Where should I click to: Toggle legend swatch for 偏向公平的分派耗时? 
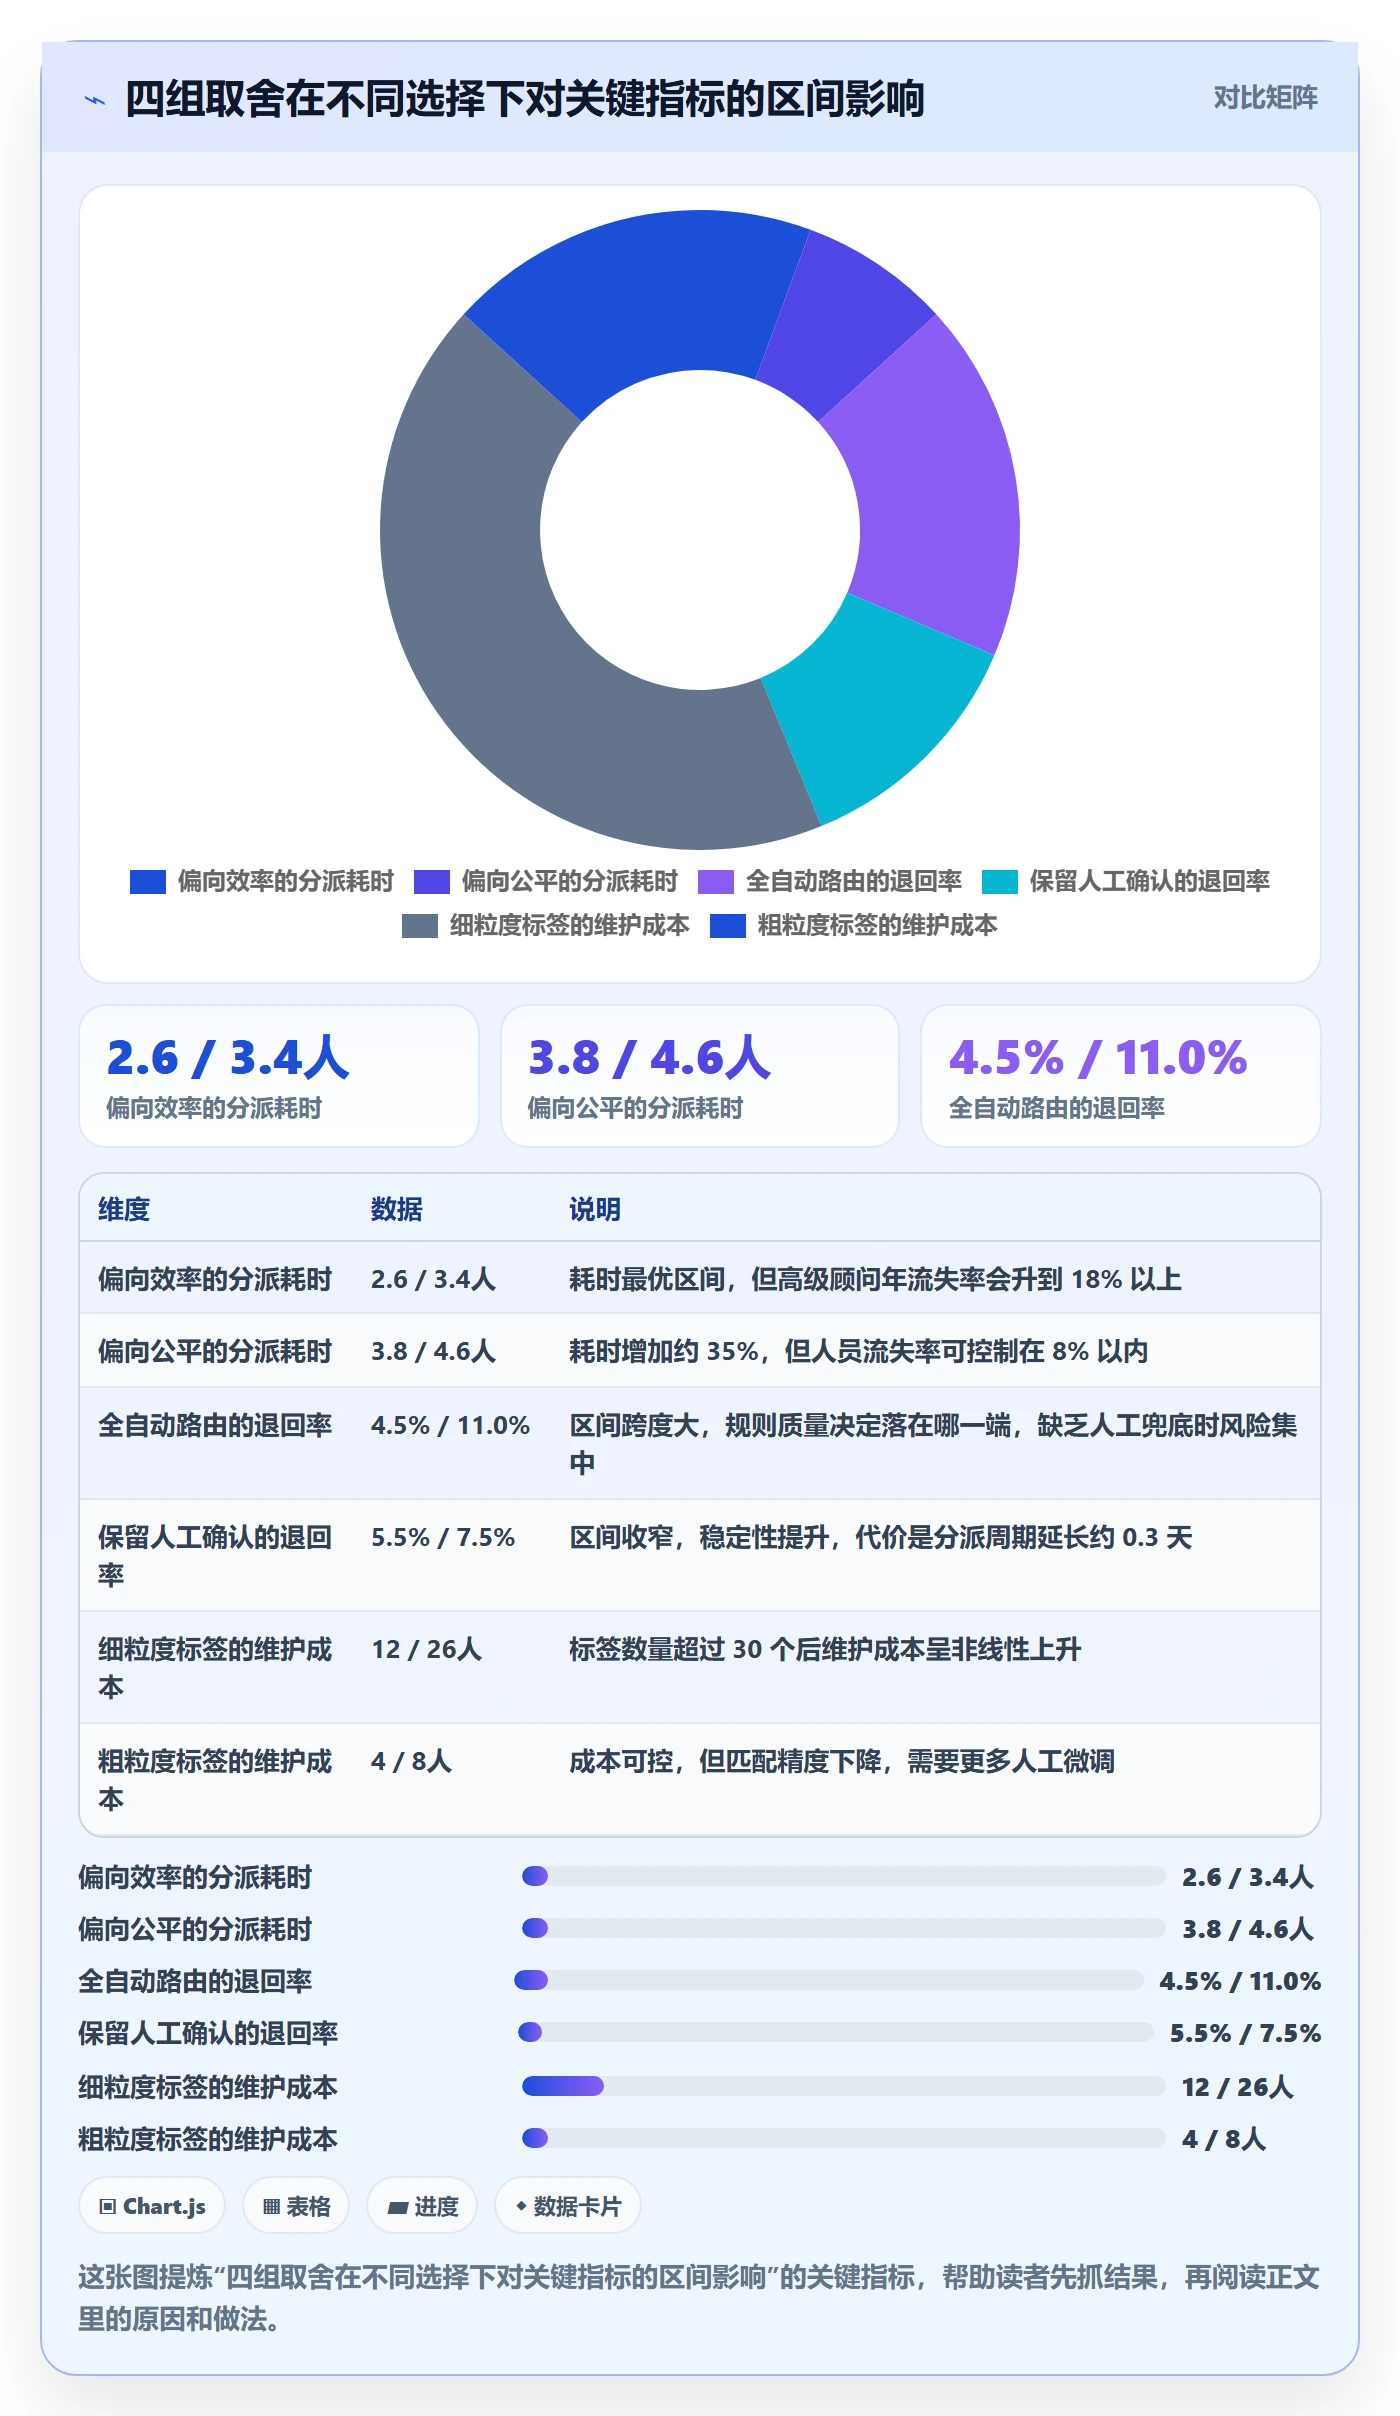(431, 882)
